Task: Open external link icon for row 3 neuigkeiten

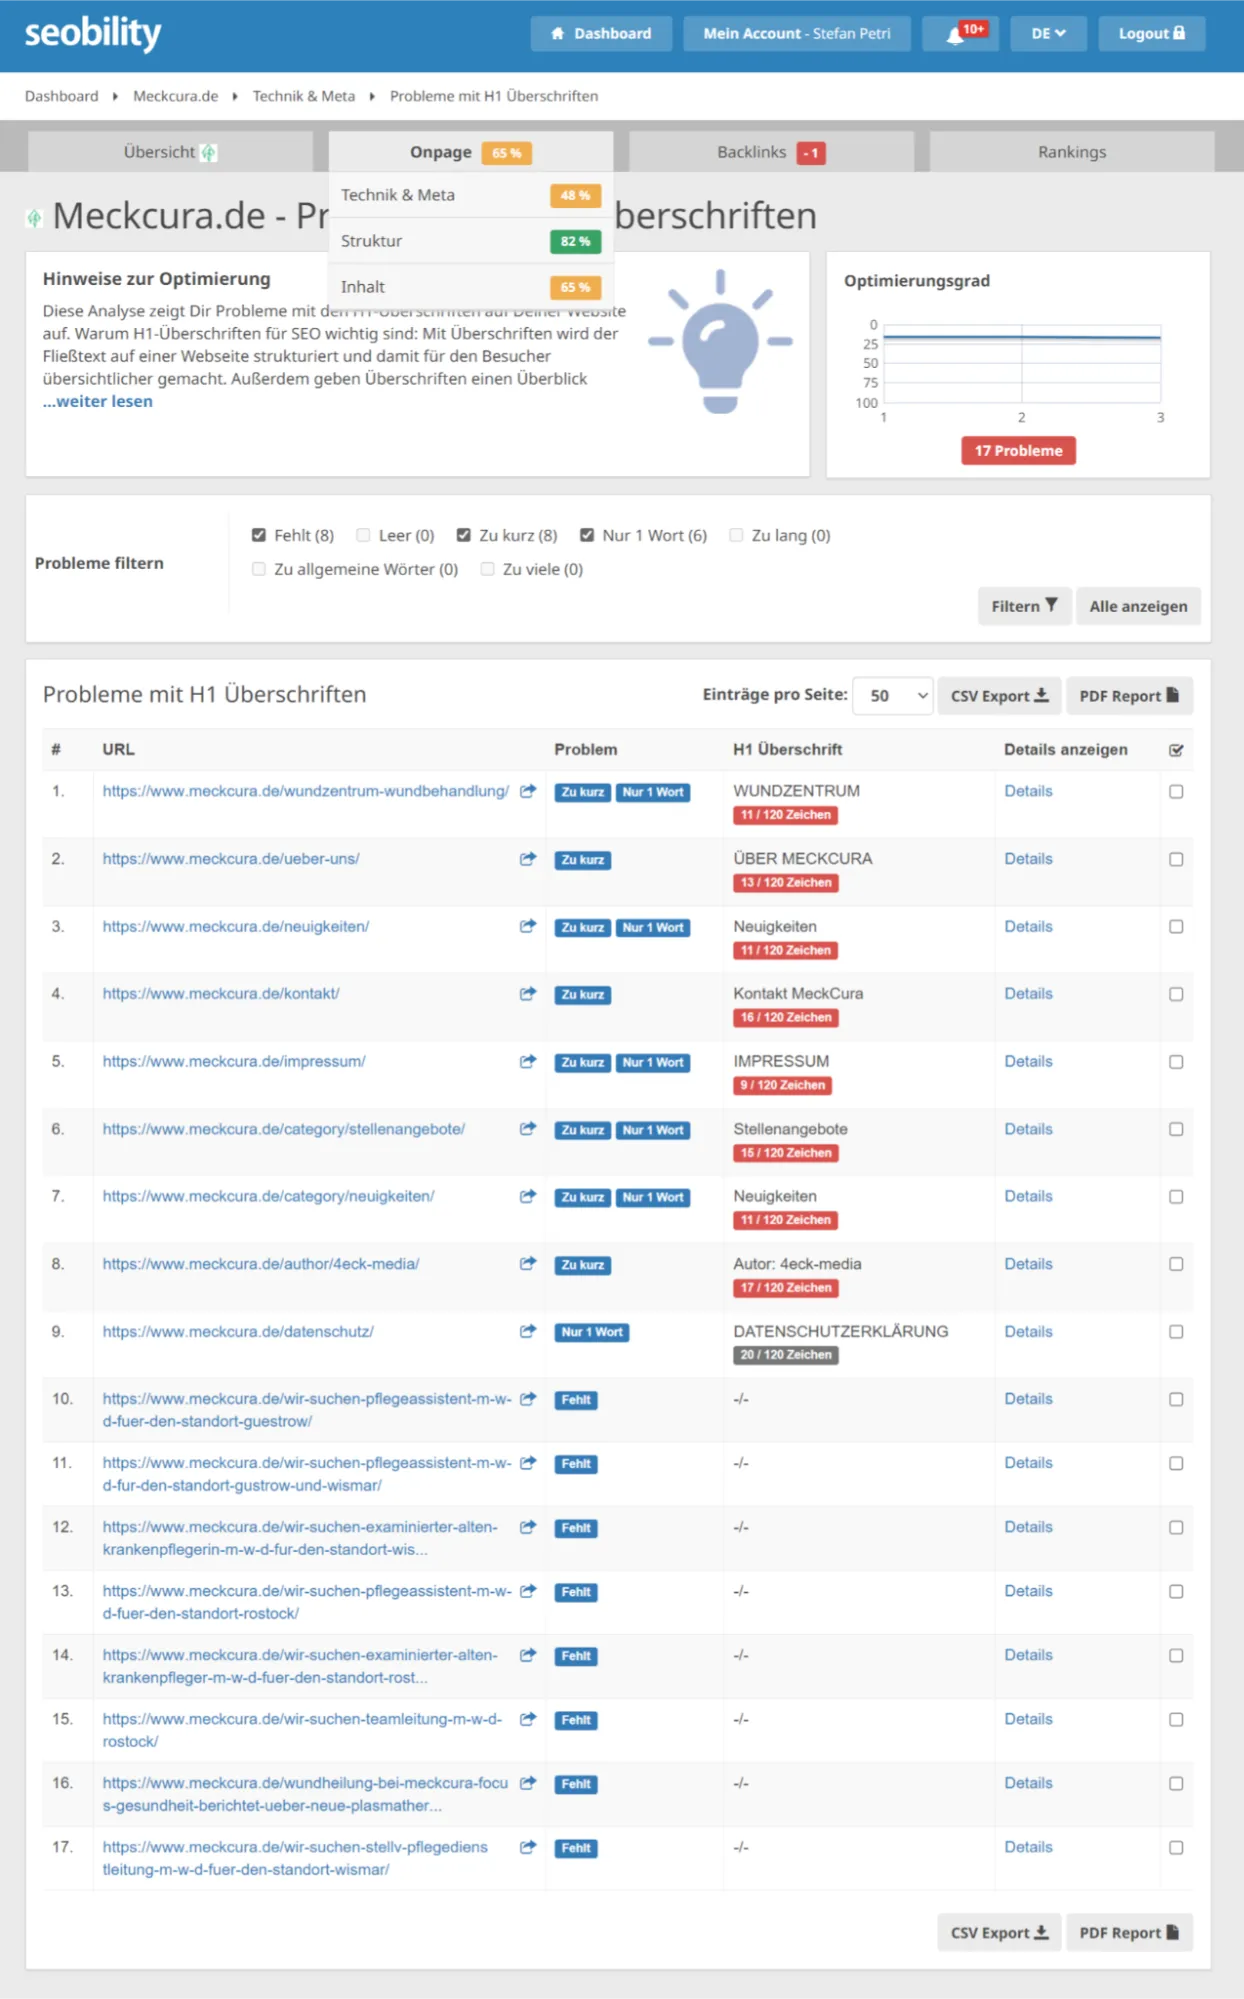Action: tap(528, 927)
